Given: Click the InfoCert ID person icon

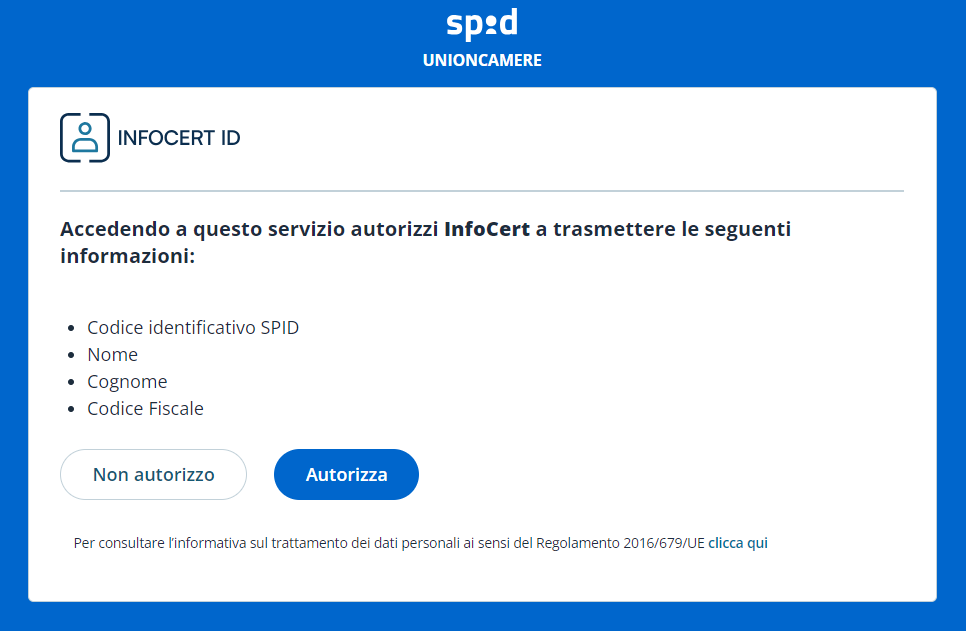Looking at the screenshot, I should coord(85,138).
